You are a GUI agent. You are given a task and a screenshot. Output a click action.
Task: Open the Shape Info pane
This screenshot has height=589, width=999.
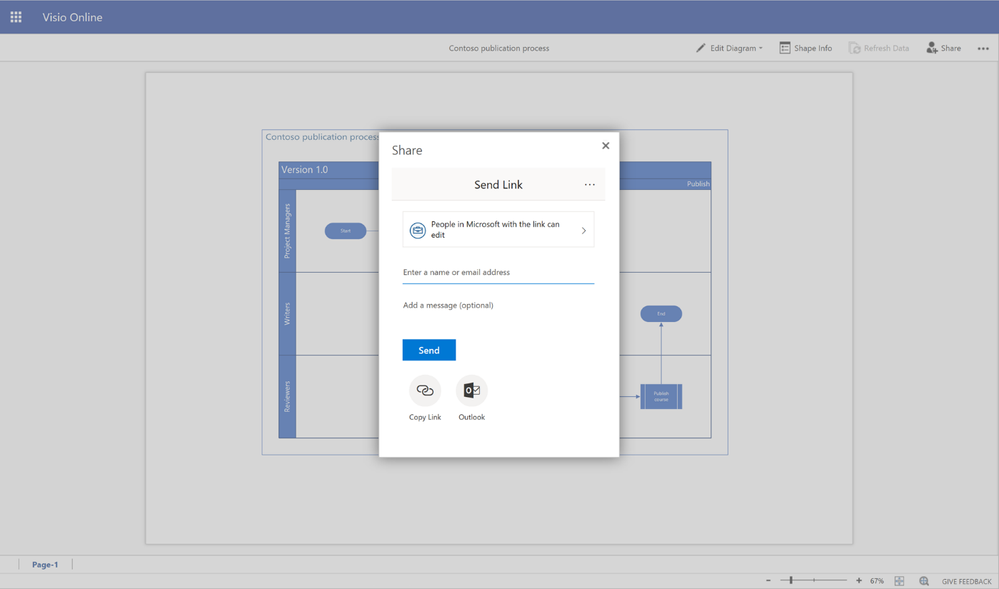pos(805,48)
